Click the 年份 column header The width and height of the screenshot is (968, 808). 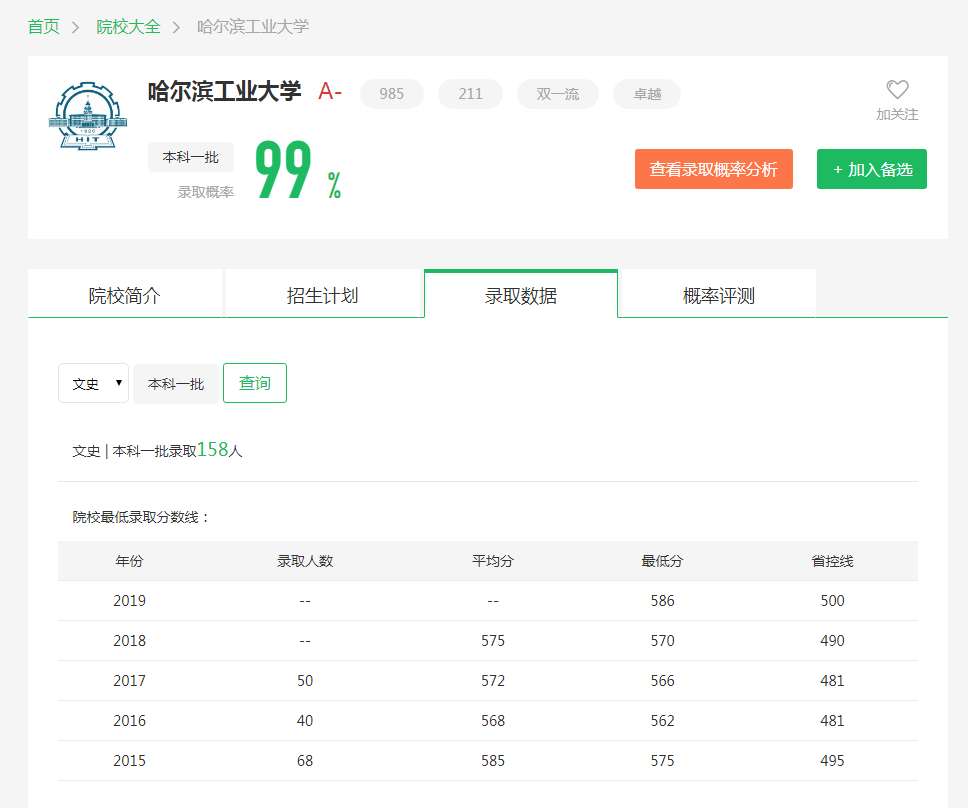tap(130, 561)
